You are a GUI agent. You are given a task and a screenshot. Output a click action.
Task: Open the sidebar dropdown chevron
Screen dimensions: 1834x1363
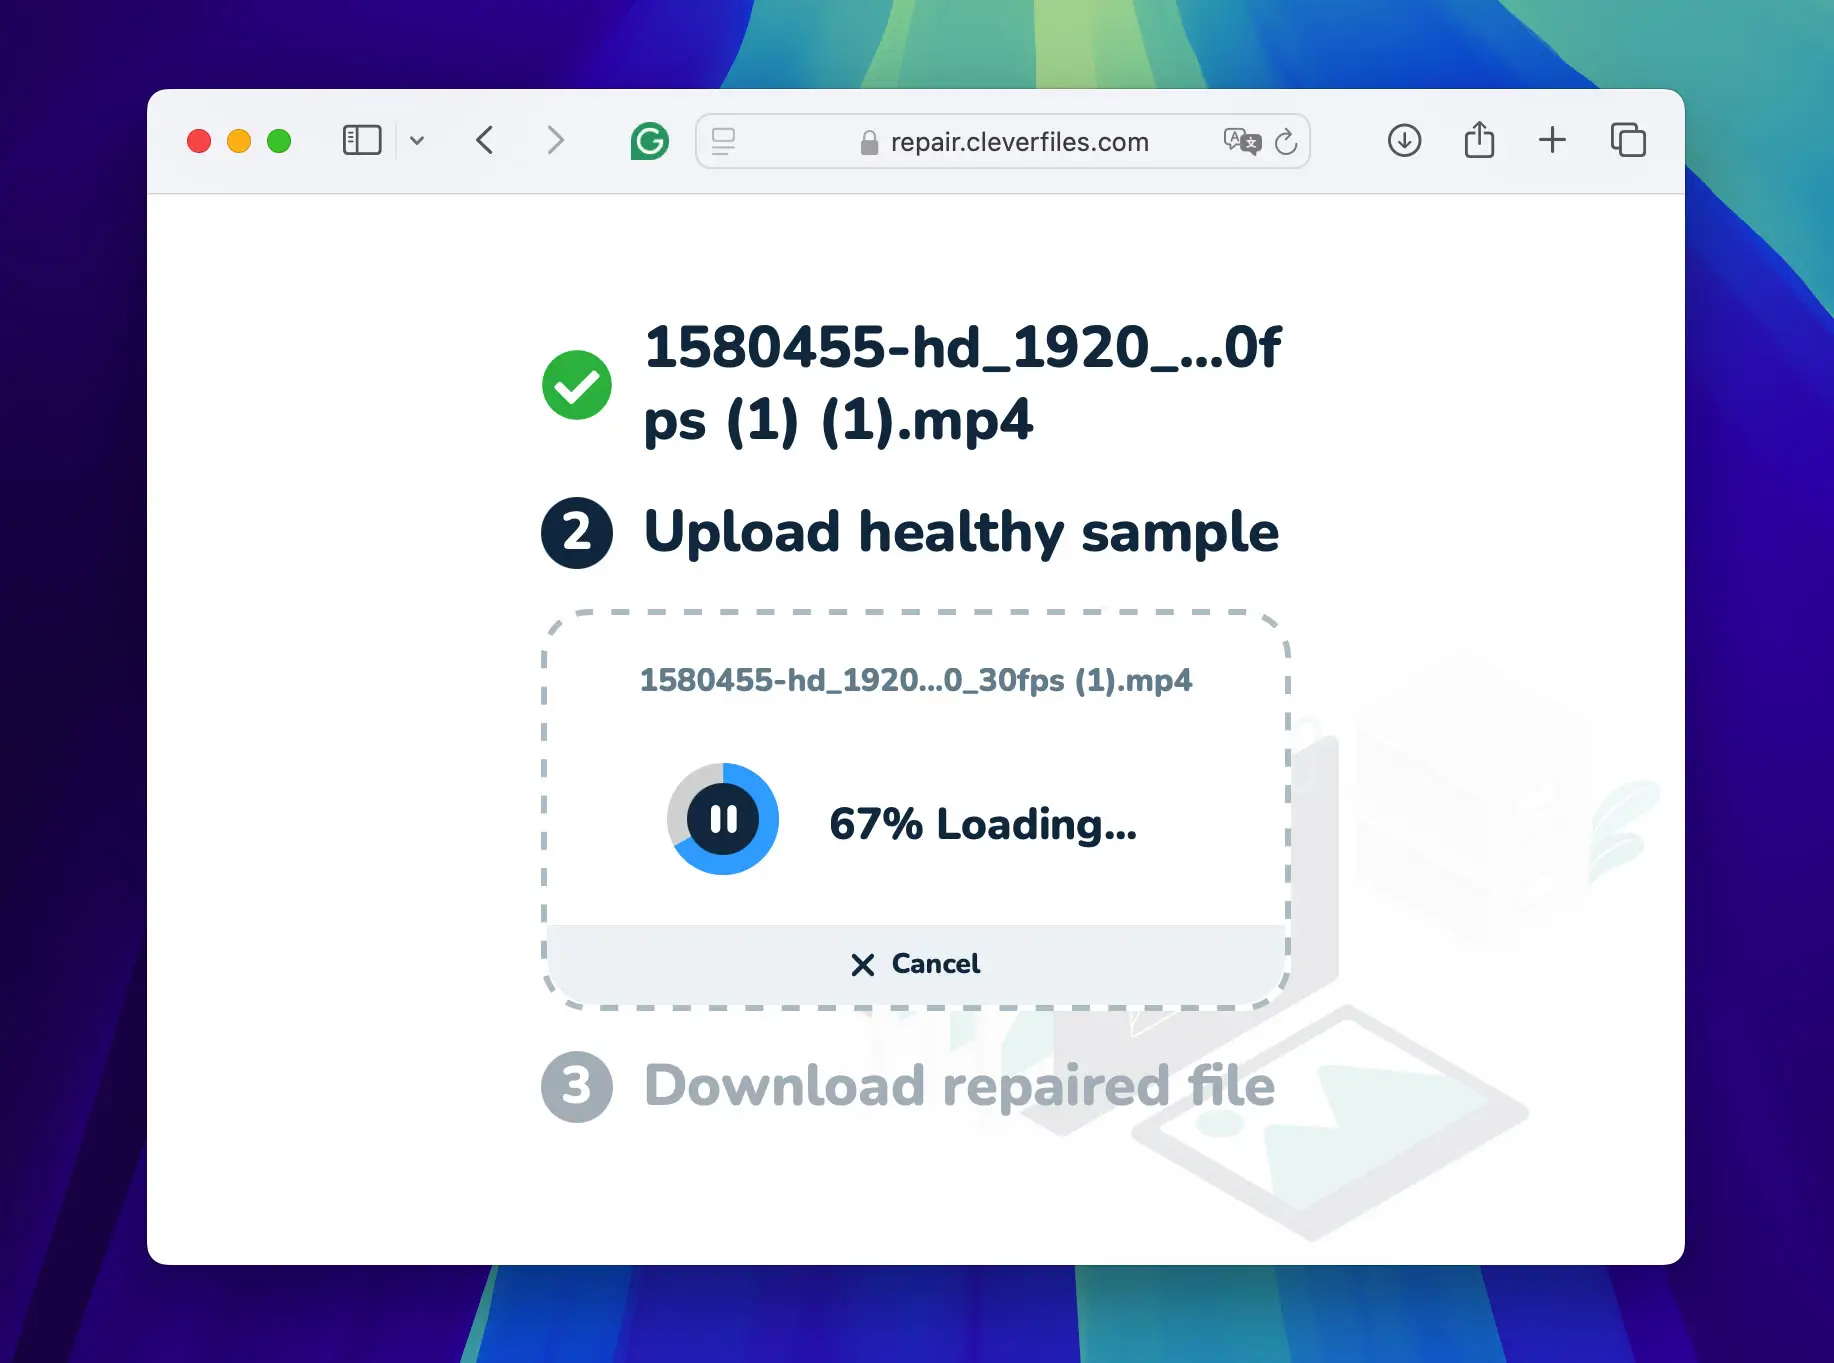click(x=417, y=141)
